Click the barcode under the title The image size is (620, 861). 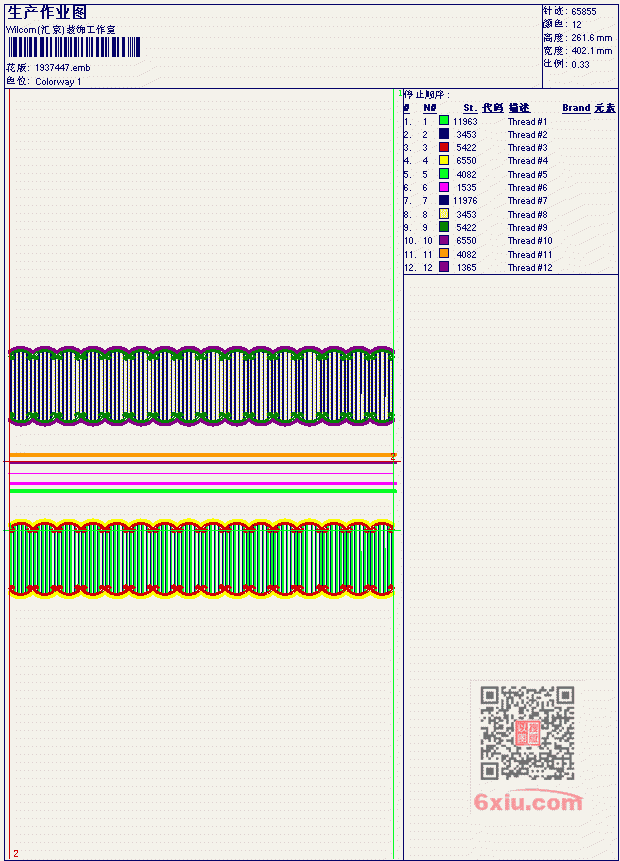pyautogui.click(x=74, y=47)
